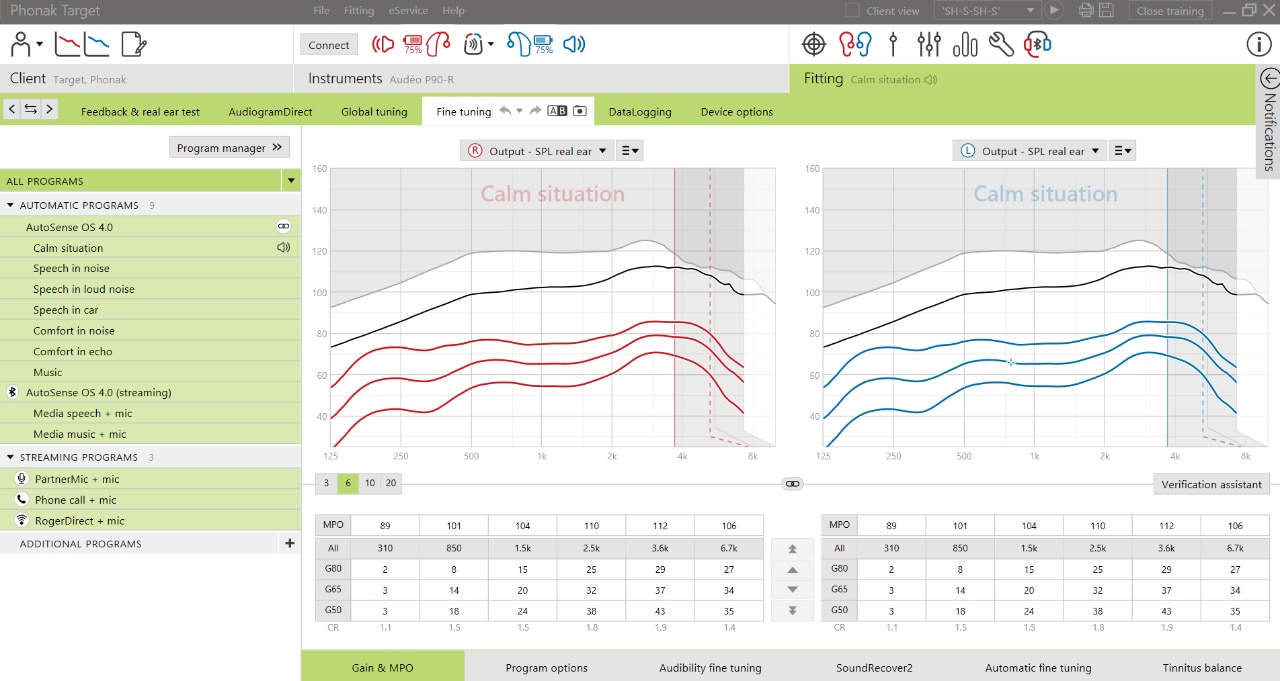Open the ALL PROGRAMS dropdown arrow
Image resolution: width=1280 pixels, height=681 pixels.
[x=291, y=181]
